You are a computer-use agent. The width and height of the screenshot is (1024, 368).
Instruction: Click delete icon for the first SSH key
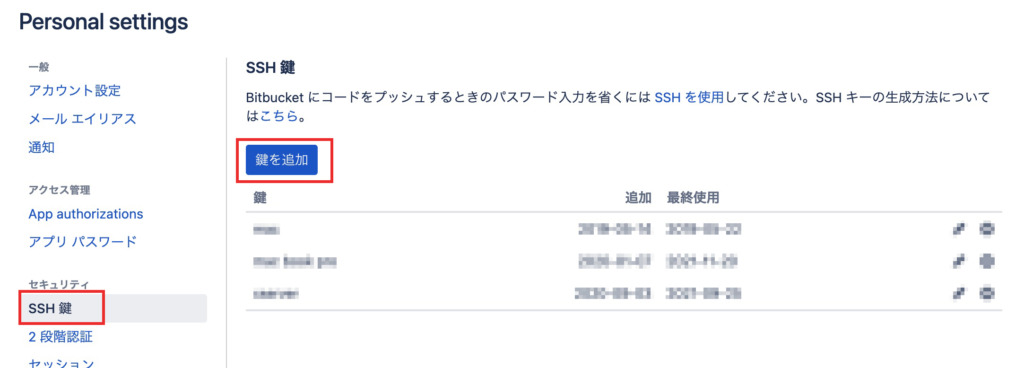point(987,229)
